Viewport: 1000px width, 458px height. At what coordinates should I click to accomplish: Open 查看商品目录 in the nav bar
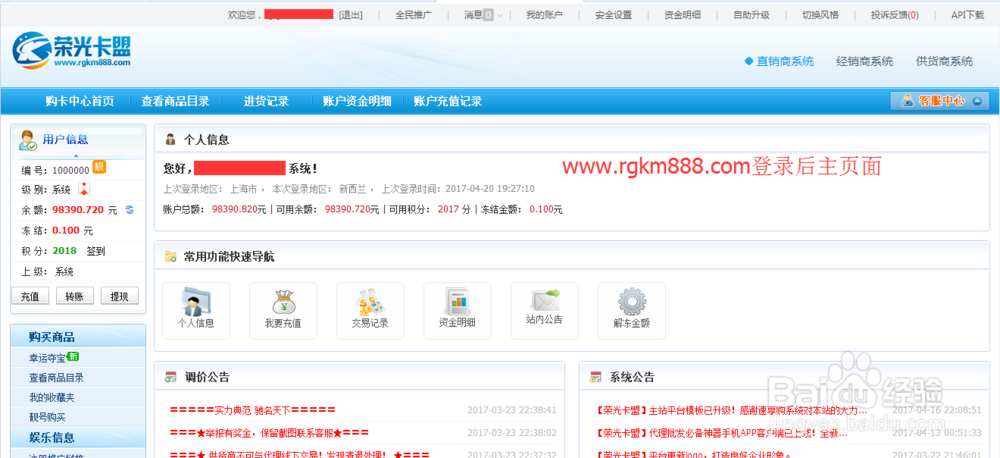pos(175,101)
